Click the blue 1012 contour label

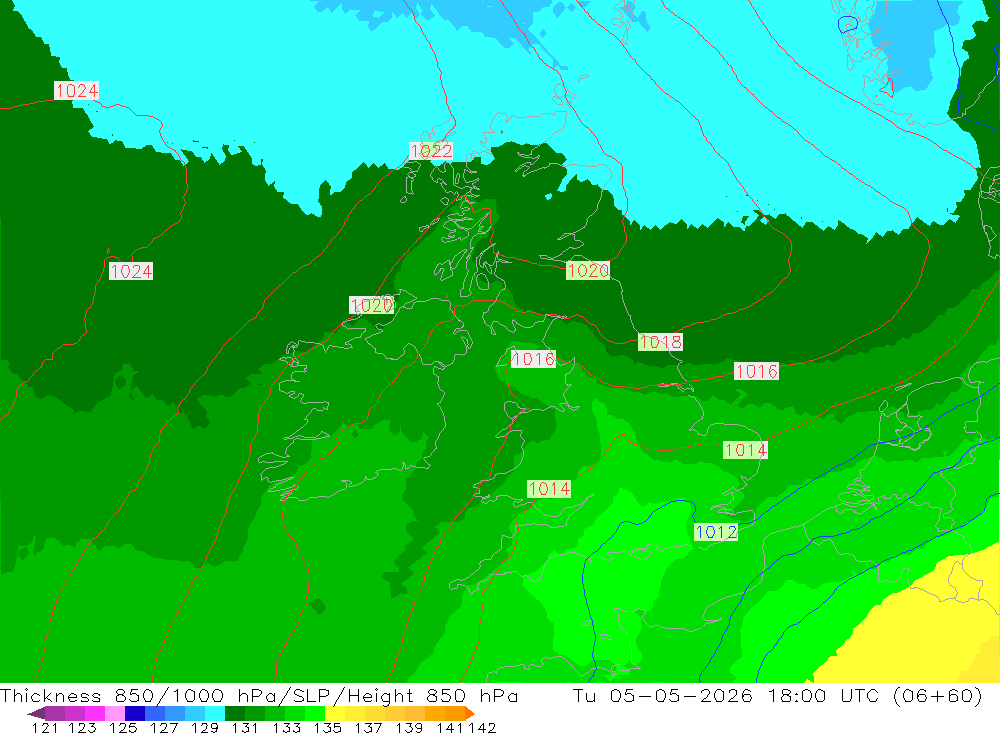[716, 532]
